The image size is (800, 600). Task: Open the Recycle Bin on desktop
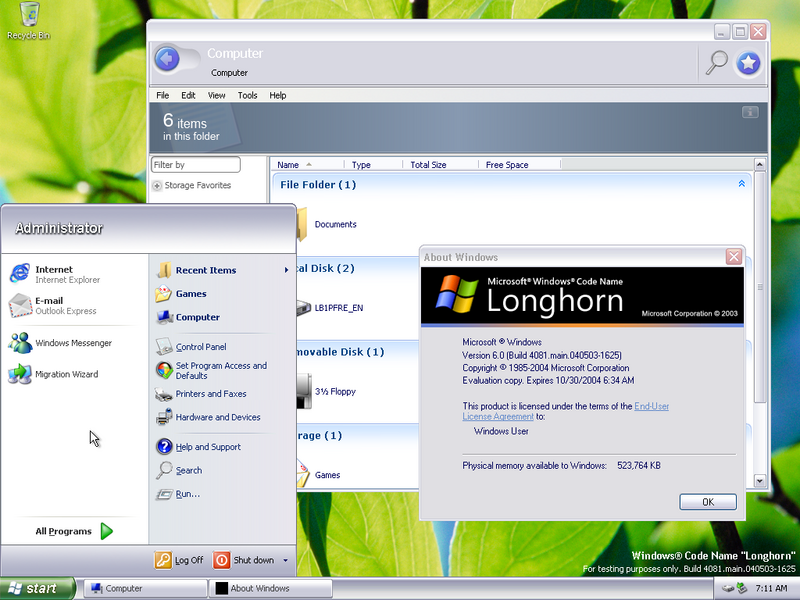tap(28, 18)
